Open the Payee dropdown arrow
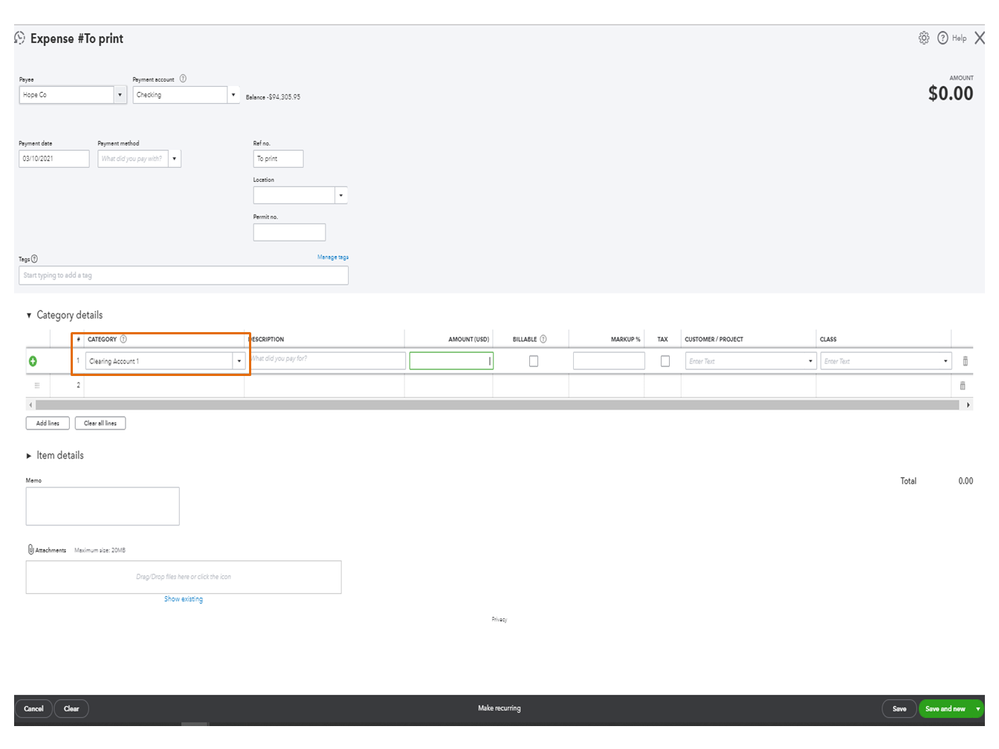 point(120,95)
